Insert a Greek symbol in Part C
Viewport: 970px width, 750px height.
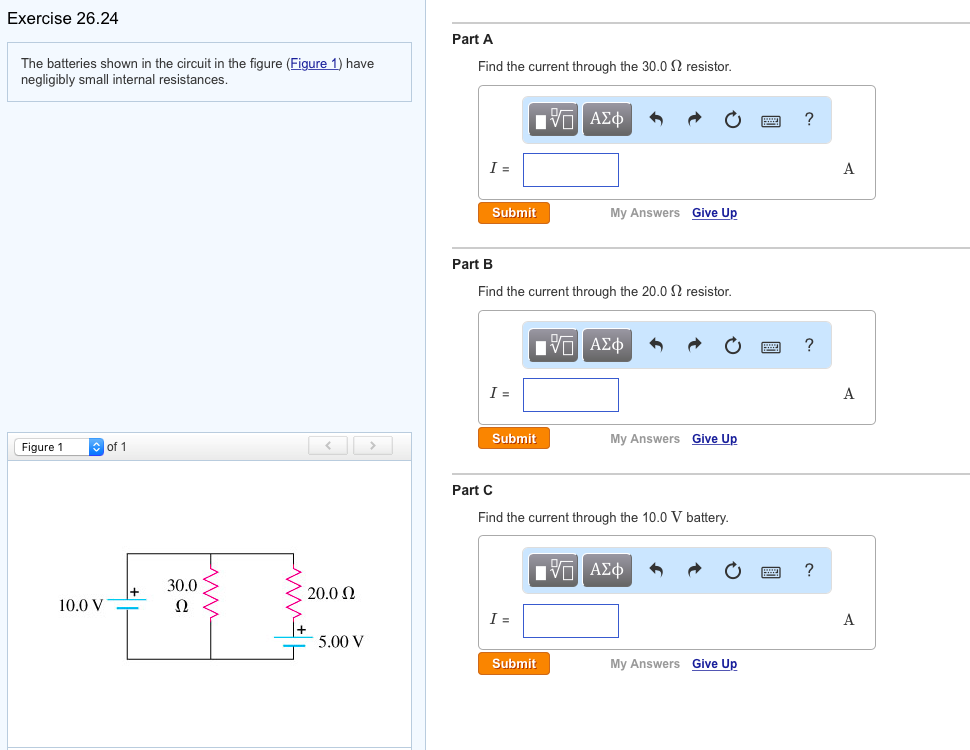click(x=606, y=570)
